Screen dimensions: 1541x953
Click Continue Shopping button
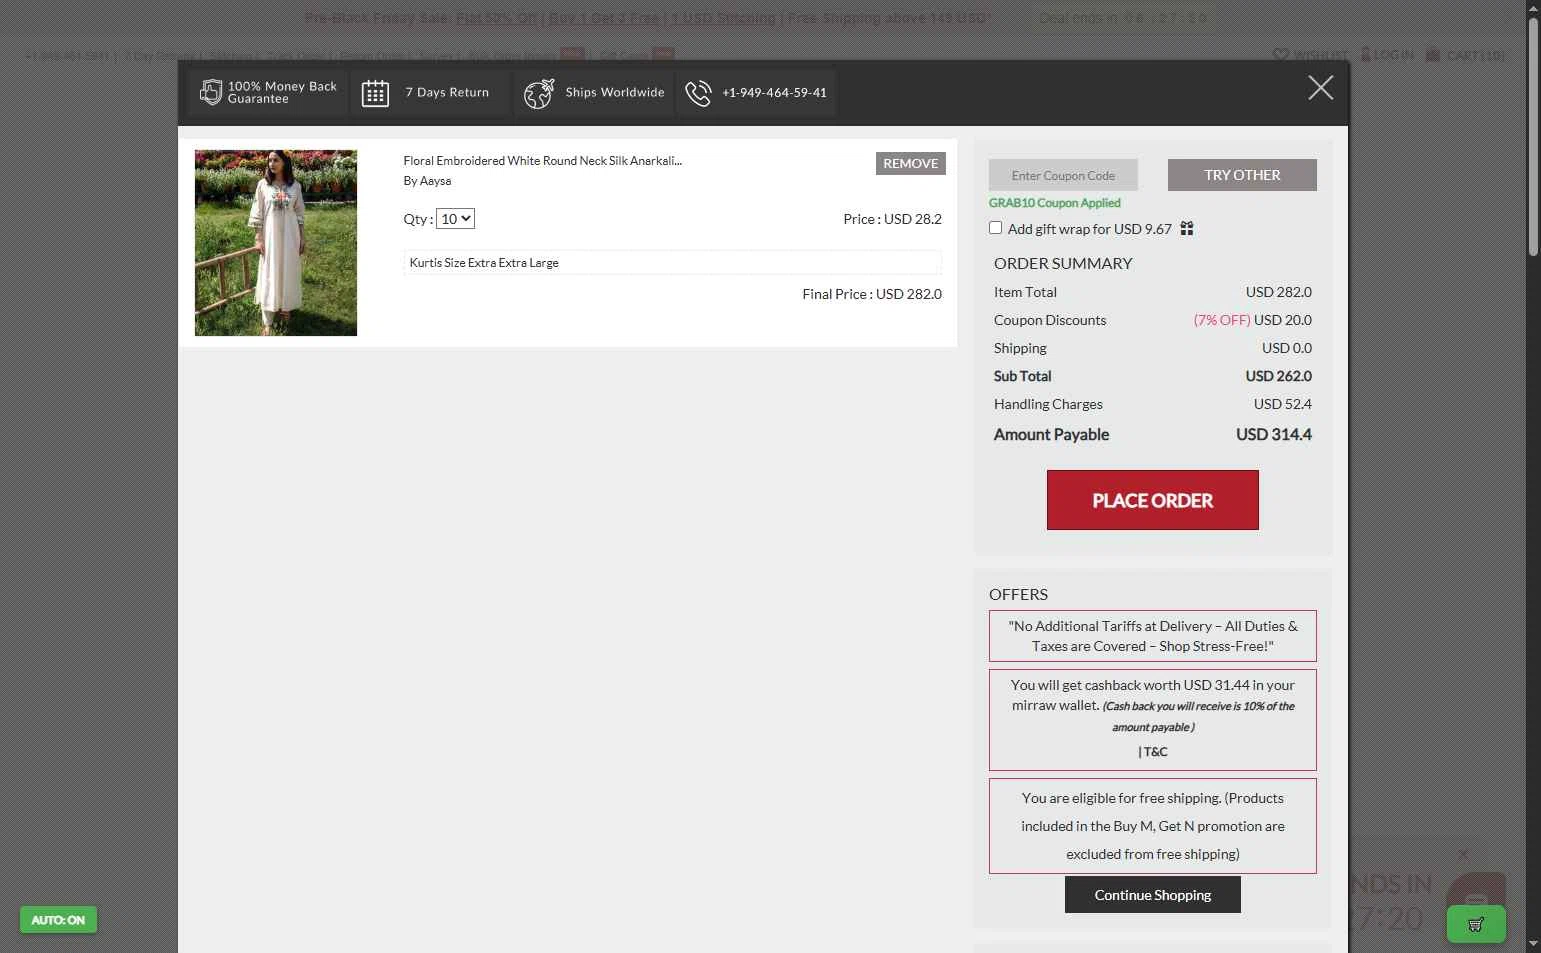pyautogui.click(x=1152, y=895)
